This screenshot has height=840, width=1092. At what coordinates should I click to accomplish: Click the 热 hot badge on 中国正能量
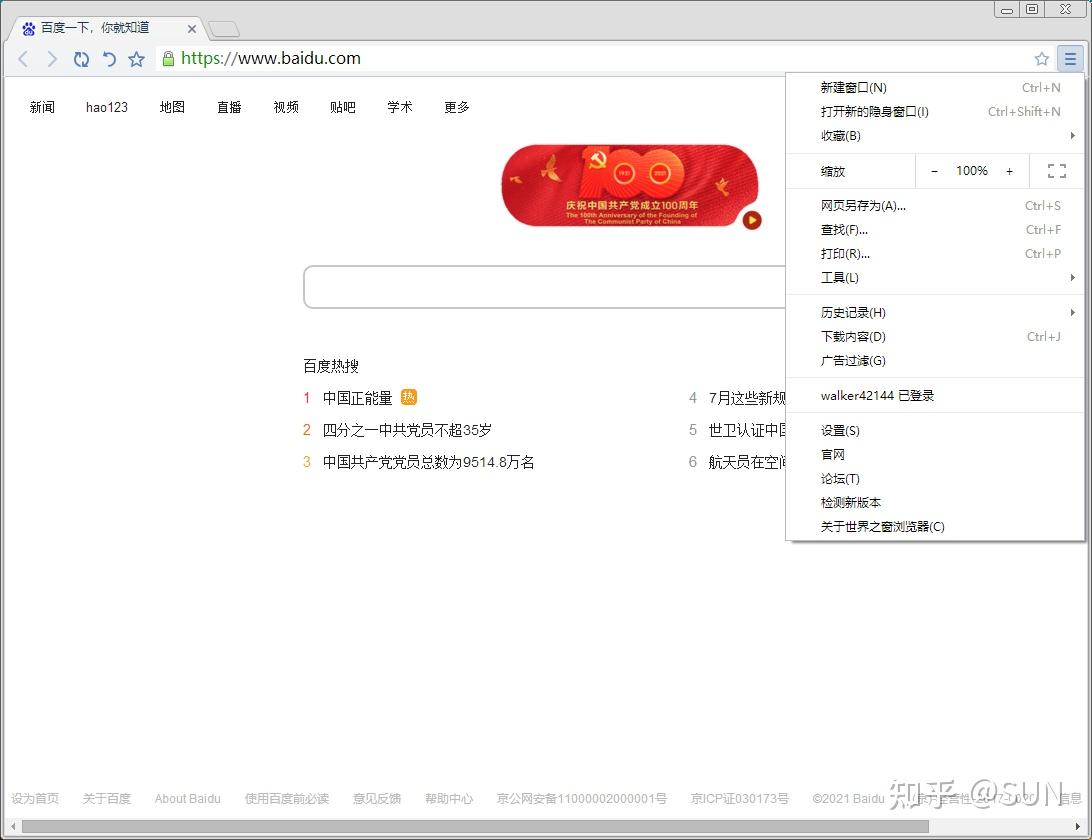408,397
